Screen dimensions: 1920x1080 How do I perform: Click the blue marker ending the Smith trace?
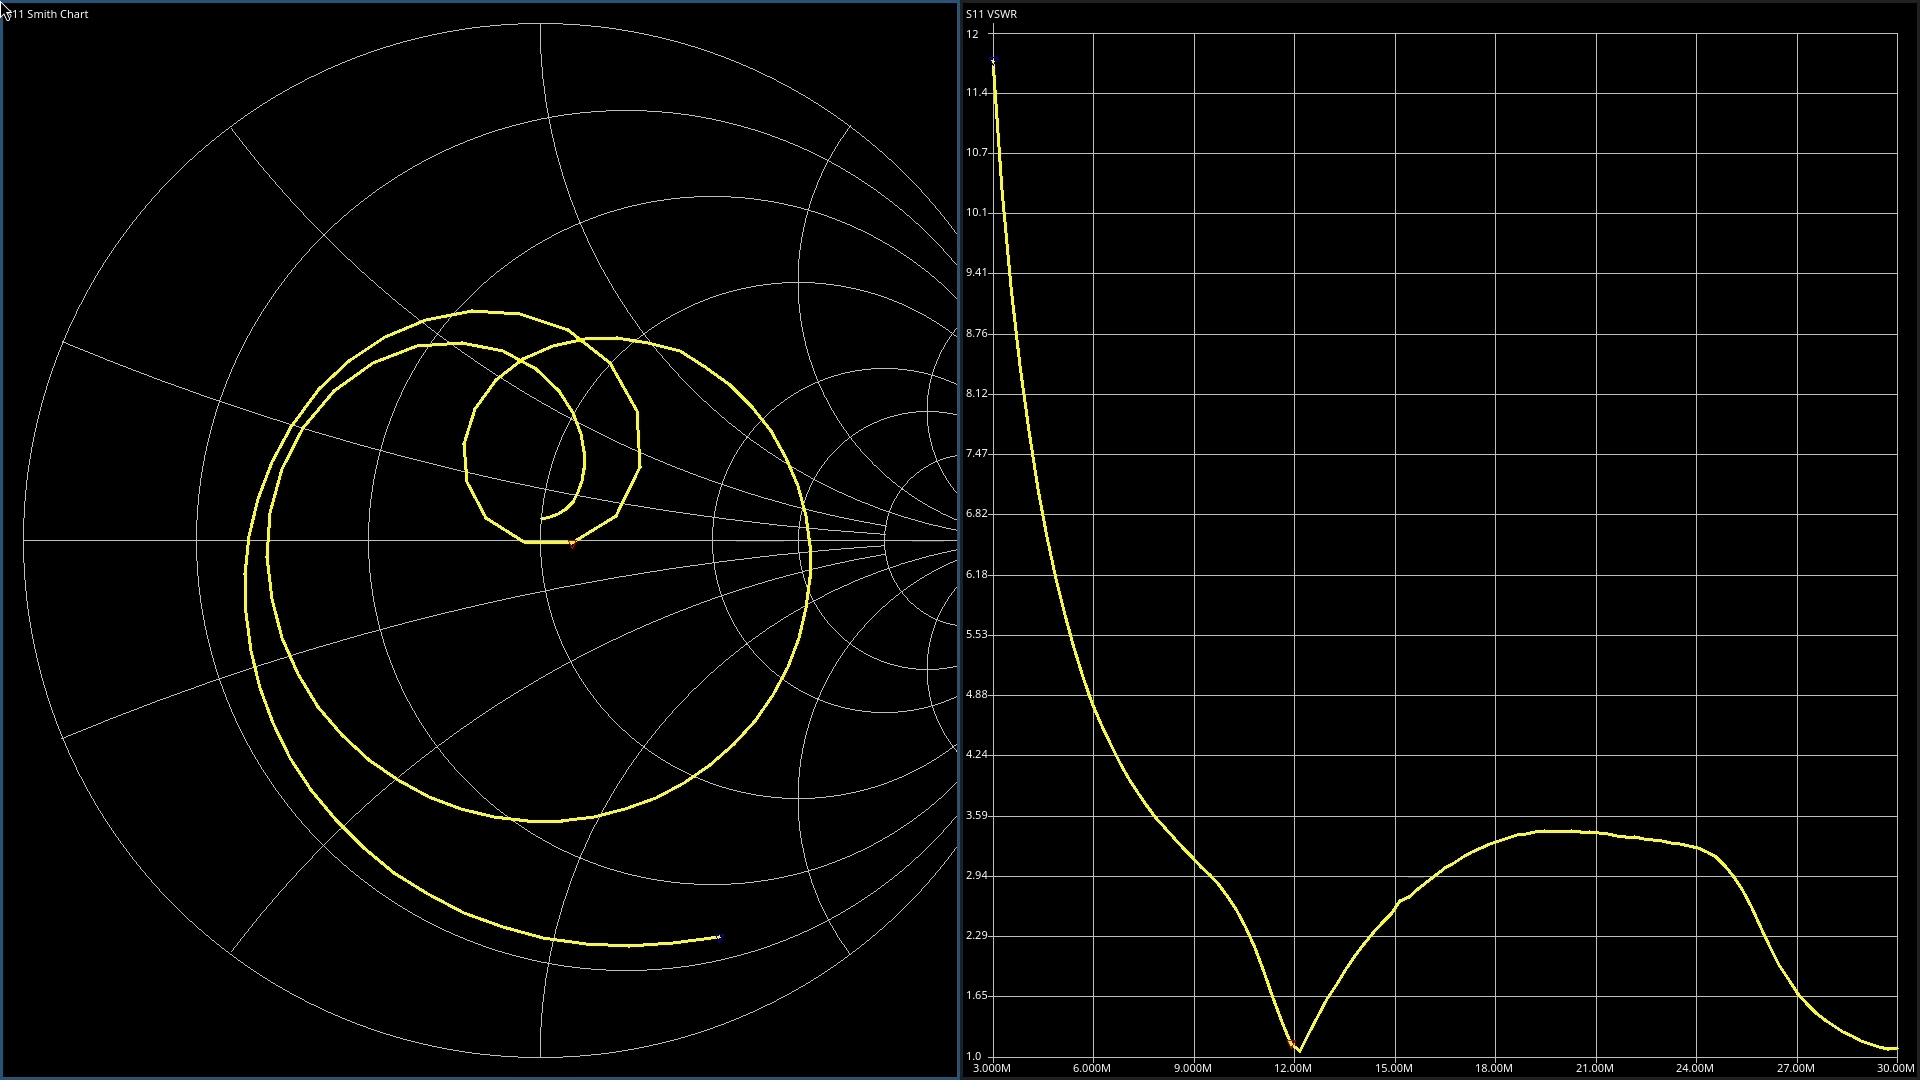tap(719, 937)
